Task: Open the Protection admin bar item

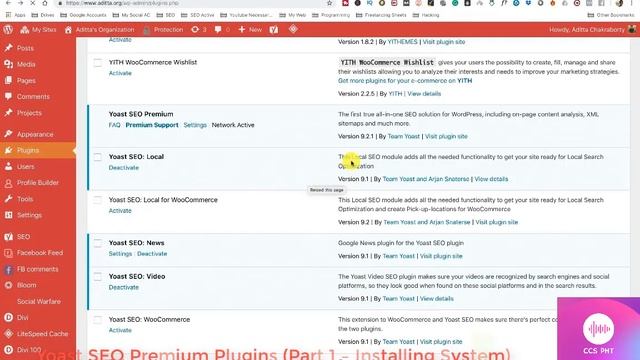Action: click(x=163, y=29)
